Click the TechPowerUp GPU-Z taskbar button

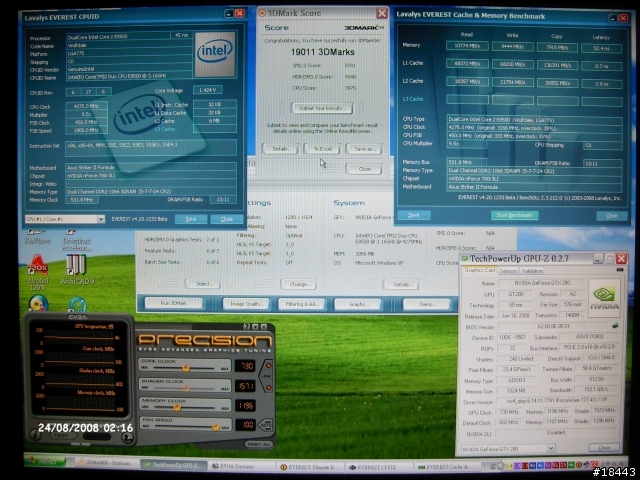point(173,465)
